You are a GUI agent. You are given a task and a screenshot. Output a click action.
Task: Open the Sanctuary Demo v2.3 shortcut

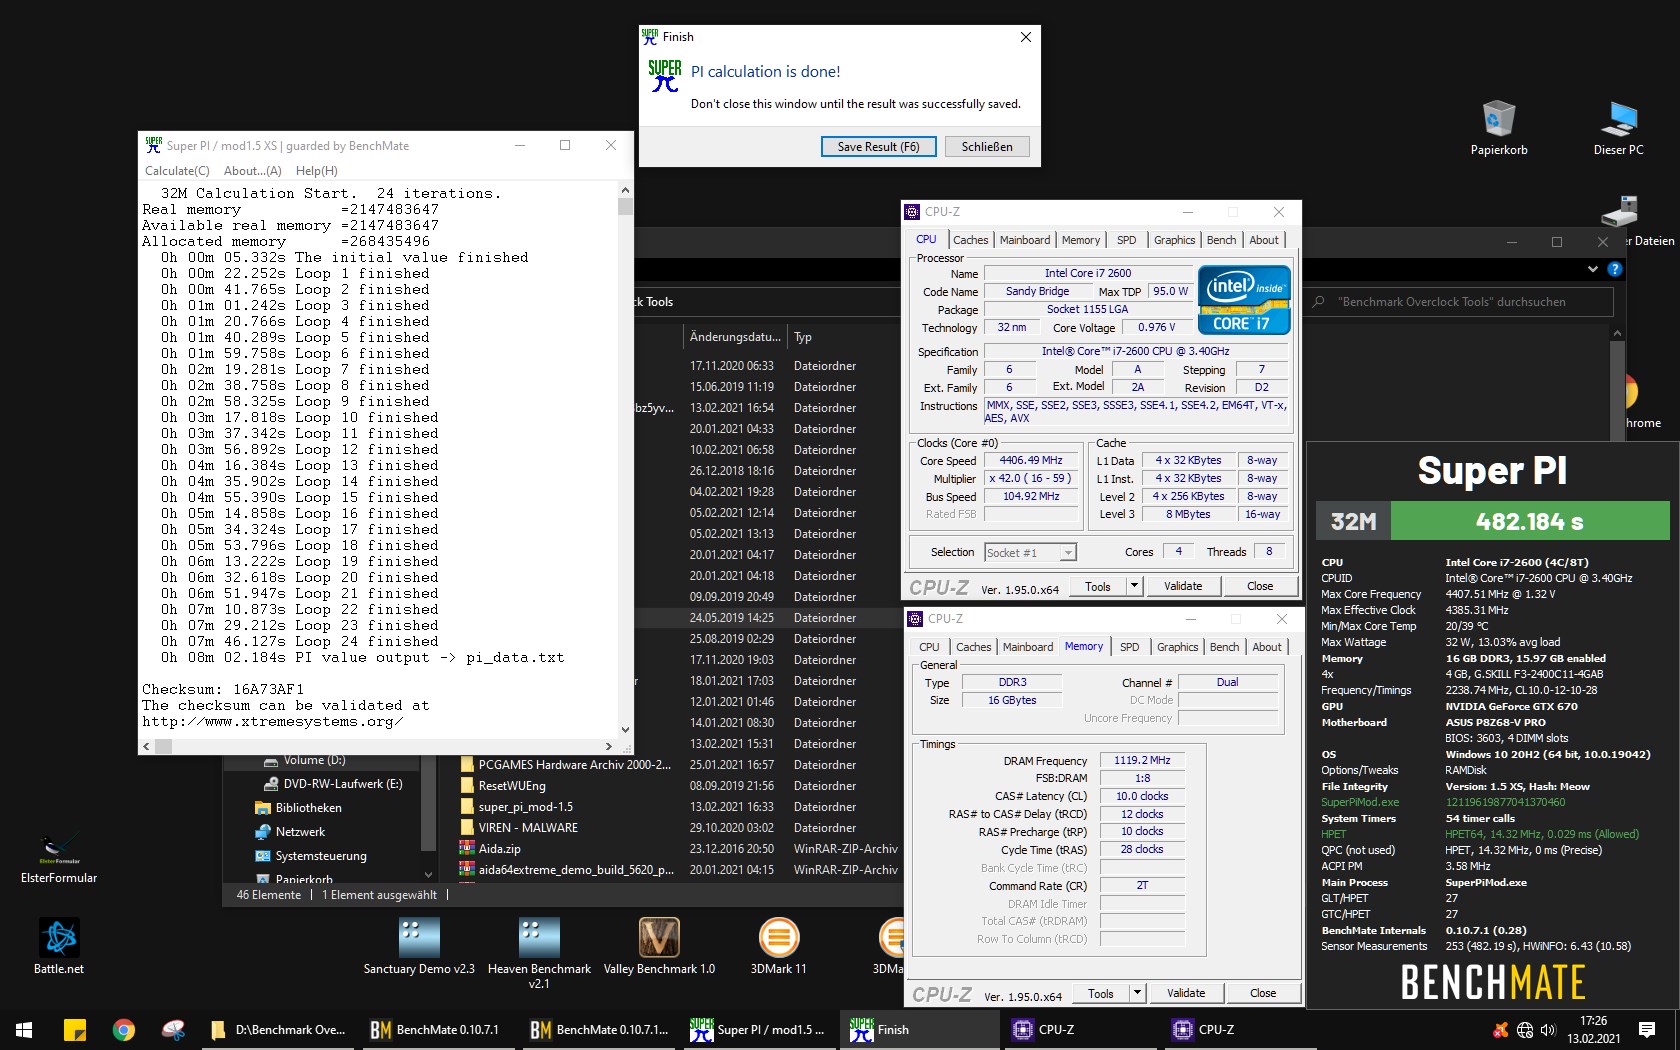[x=419, y=946]
